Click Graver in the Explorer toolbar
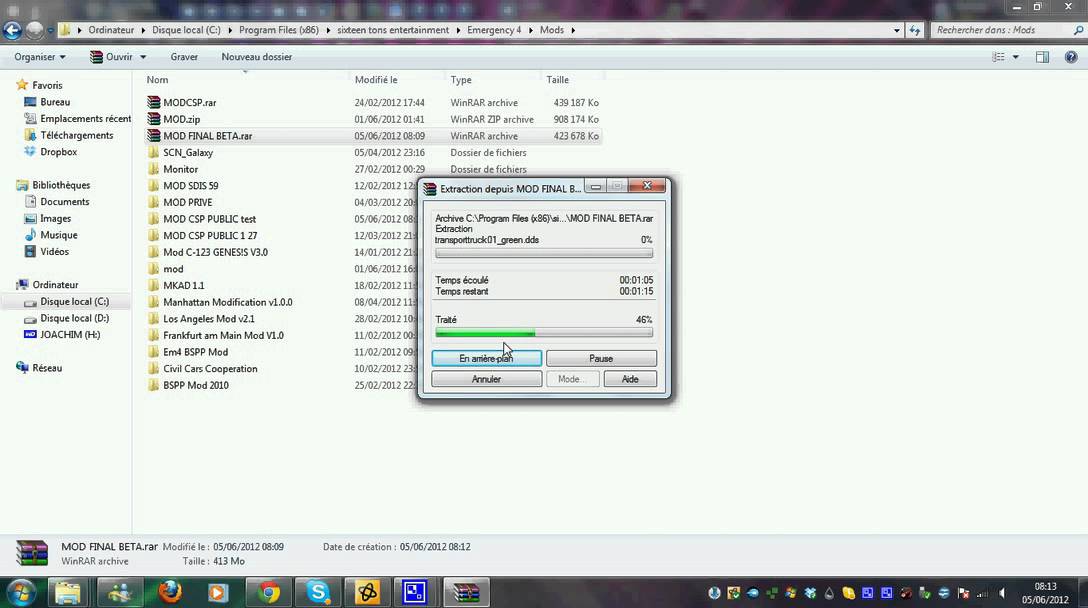Screen dimensions: 1088x608 pos(184,57)
